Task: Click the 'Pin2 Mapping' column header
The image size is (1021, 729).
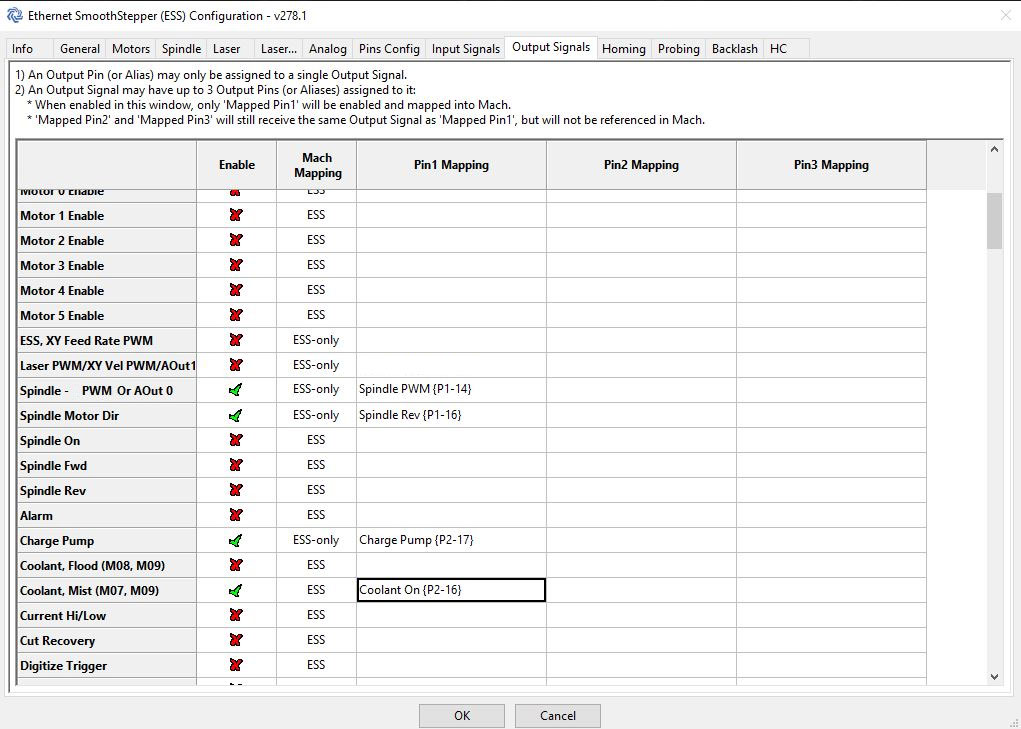Action: coord(641,165)
